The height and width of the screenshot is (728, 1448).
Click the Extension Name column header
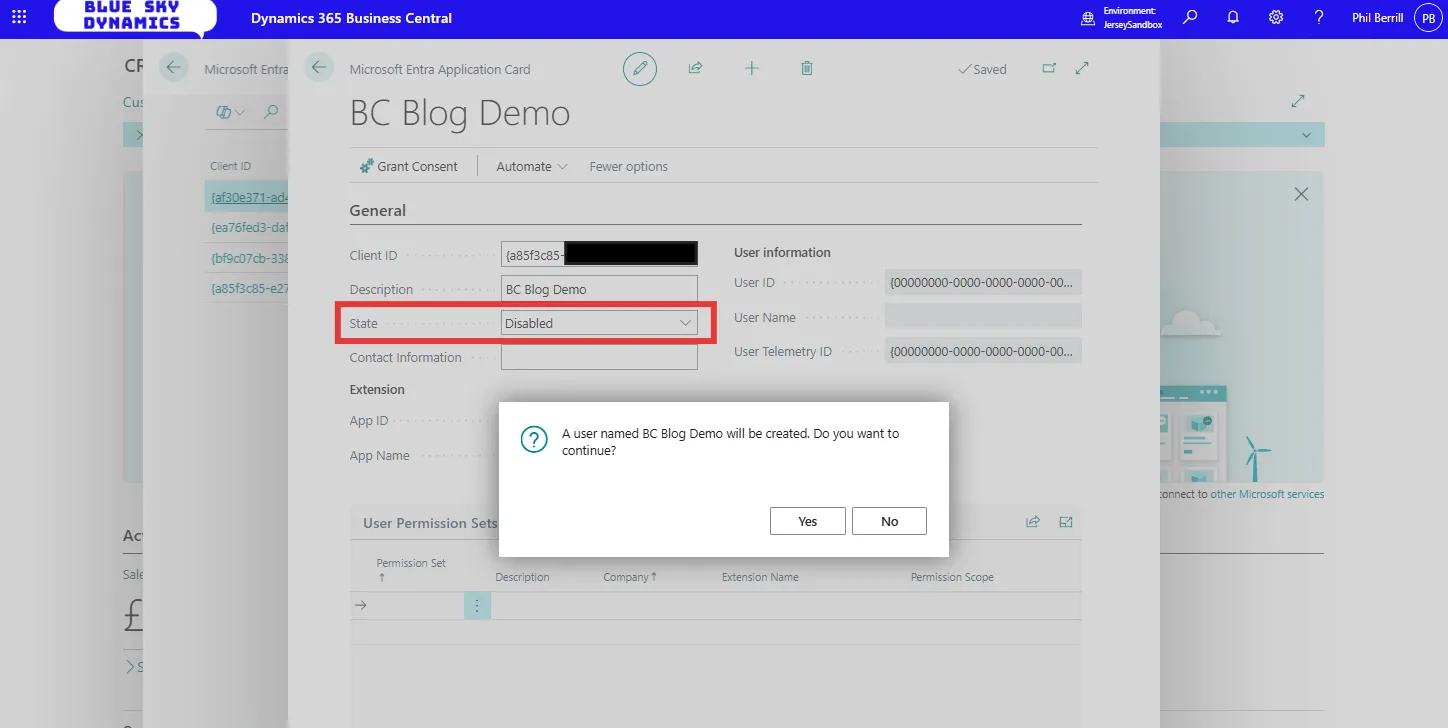(760, 577)
